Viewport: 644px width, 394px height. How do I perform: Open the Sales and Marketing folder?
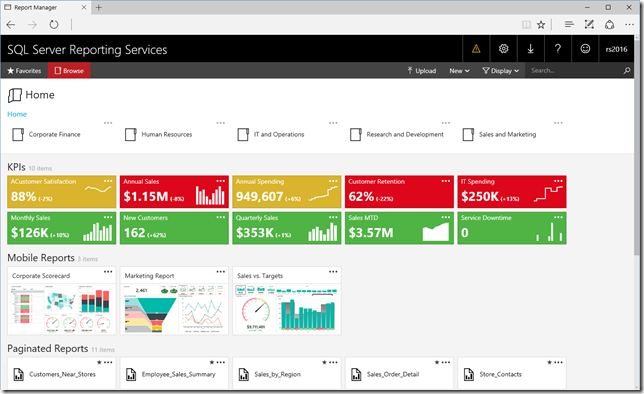point(499,134)
